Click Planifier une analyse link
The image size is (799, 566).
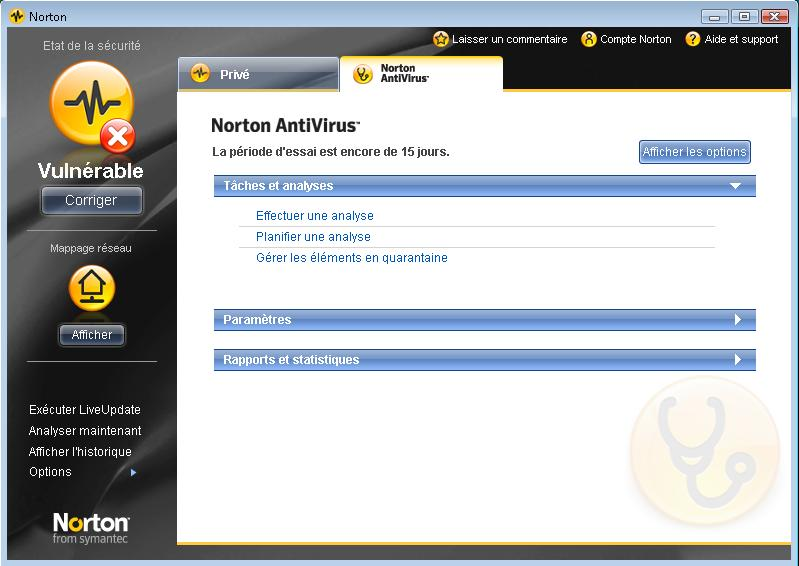[313, 237]
